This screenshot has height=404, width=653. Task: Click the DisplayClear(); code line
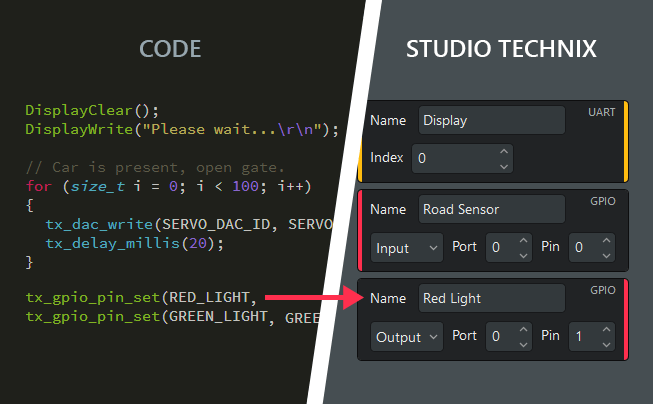pyautogui.click(x=92, y=110)
